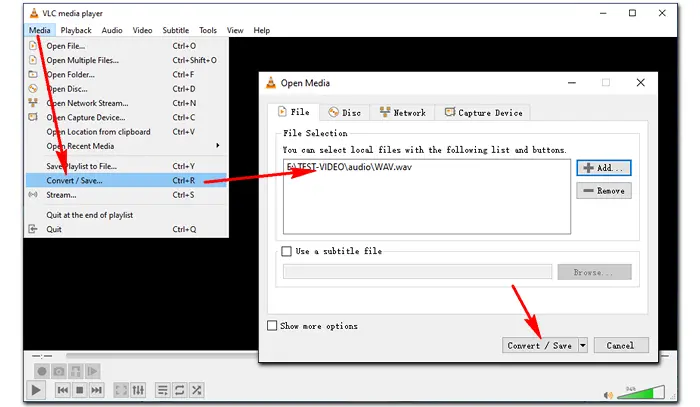Enable the Use a subtitle file checkbox
700x407 pixels.
pos(286,251)
